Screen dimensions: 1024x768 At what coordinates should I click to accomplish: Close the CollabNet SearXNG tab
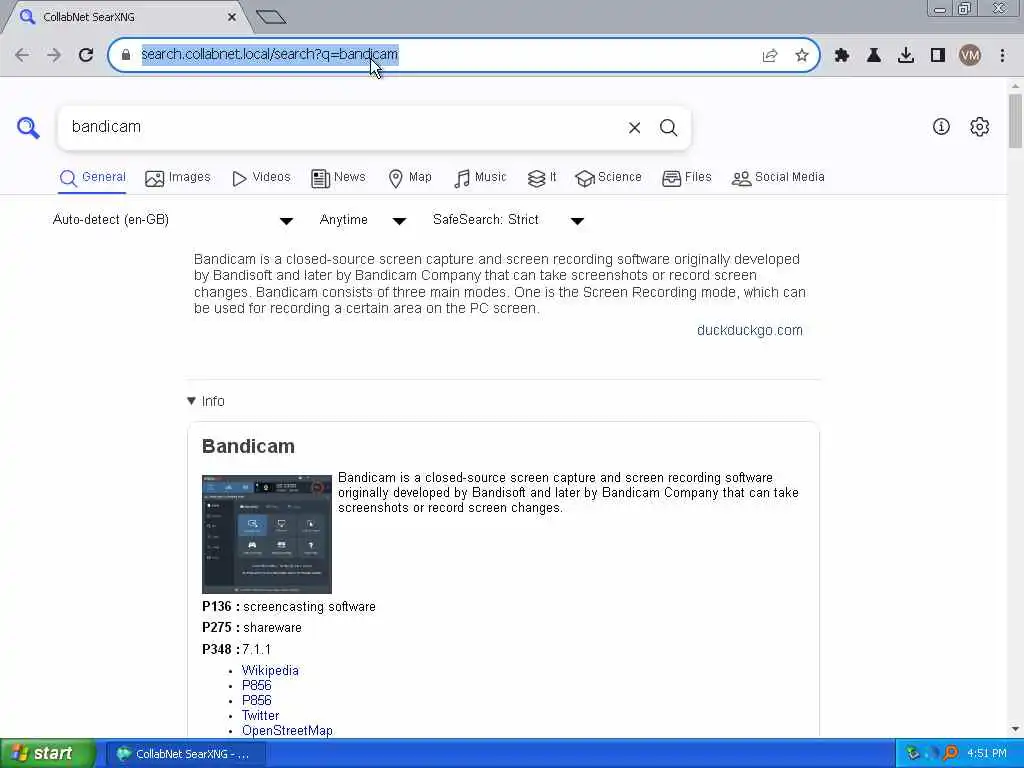point(231,17)
